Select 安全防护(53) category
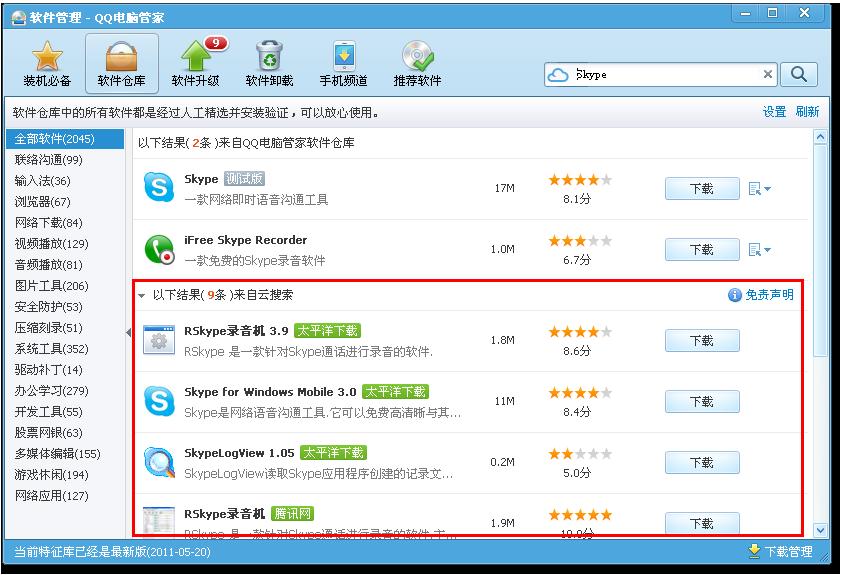Image resolution: width=843 pixels, height=575 pixels. pyautogui.click(x=48, y=306)
